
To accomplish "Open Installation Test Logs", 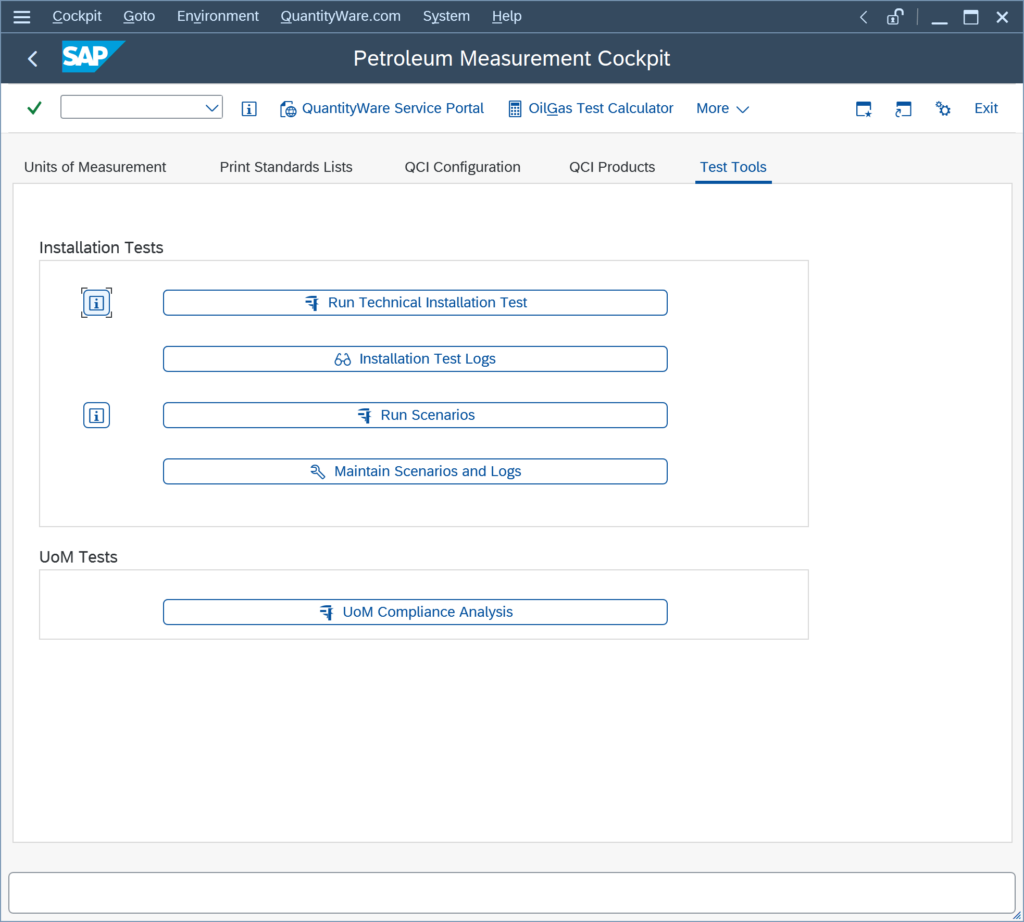I will (x=415, y=359).
